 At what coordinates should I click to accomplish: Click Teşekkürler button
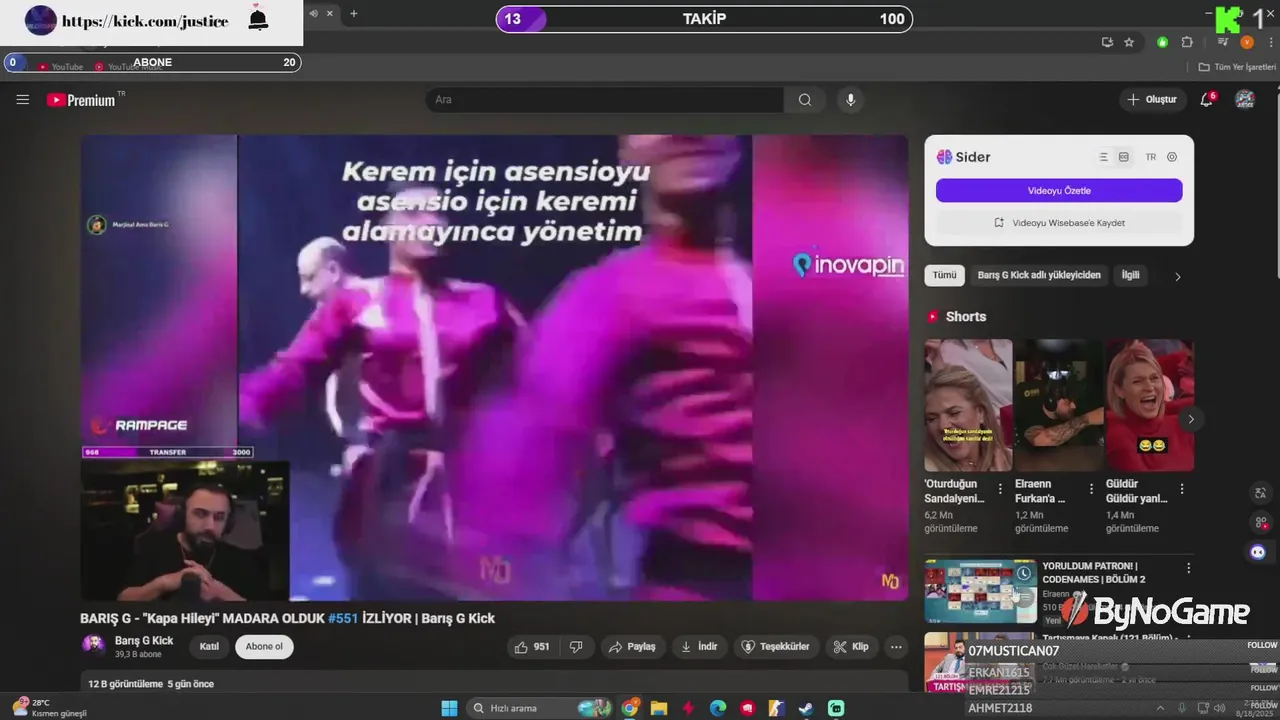tap(777, 647)
